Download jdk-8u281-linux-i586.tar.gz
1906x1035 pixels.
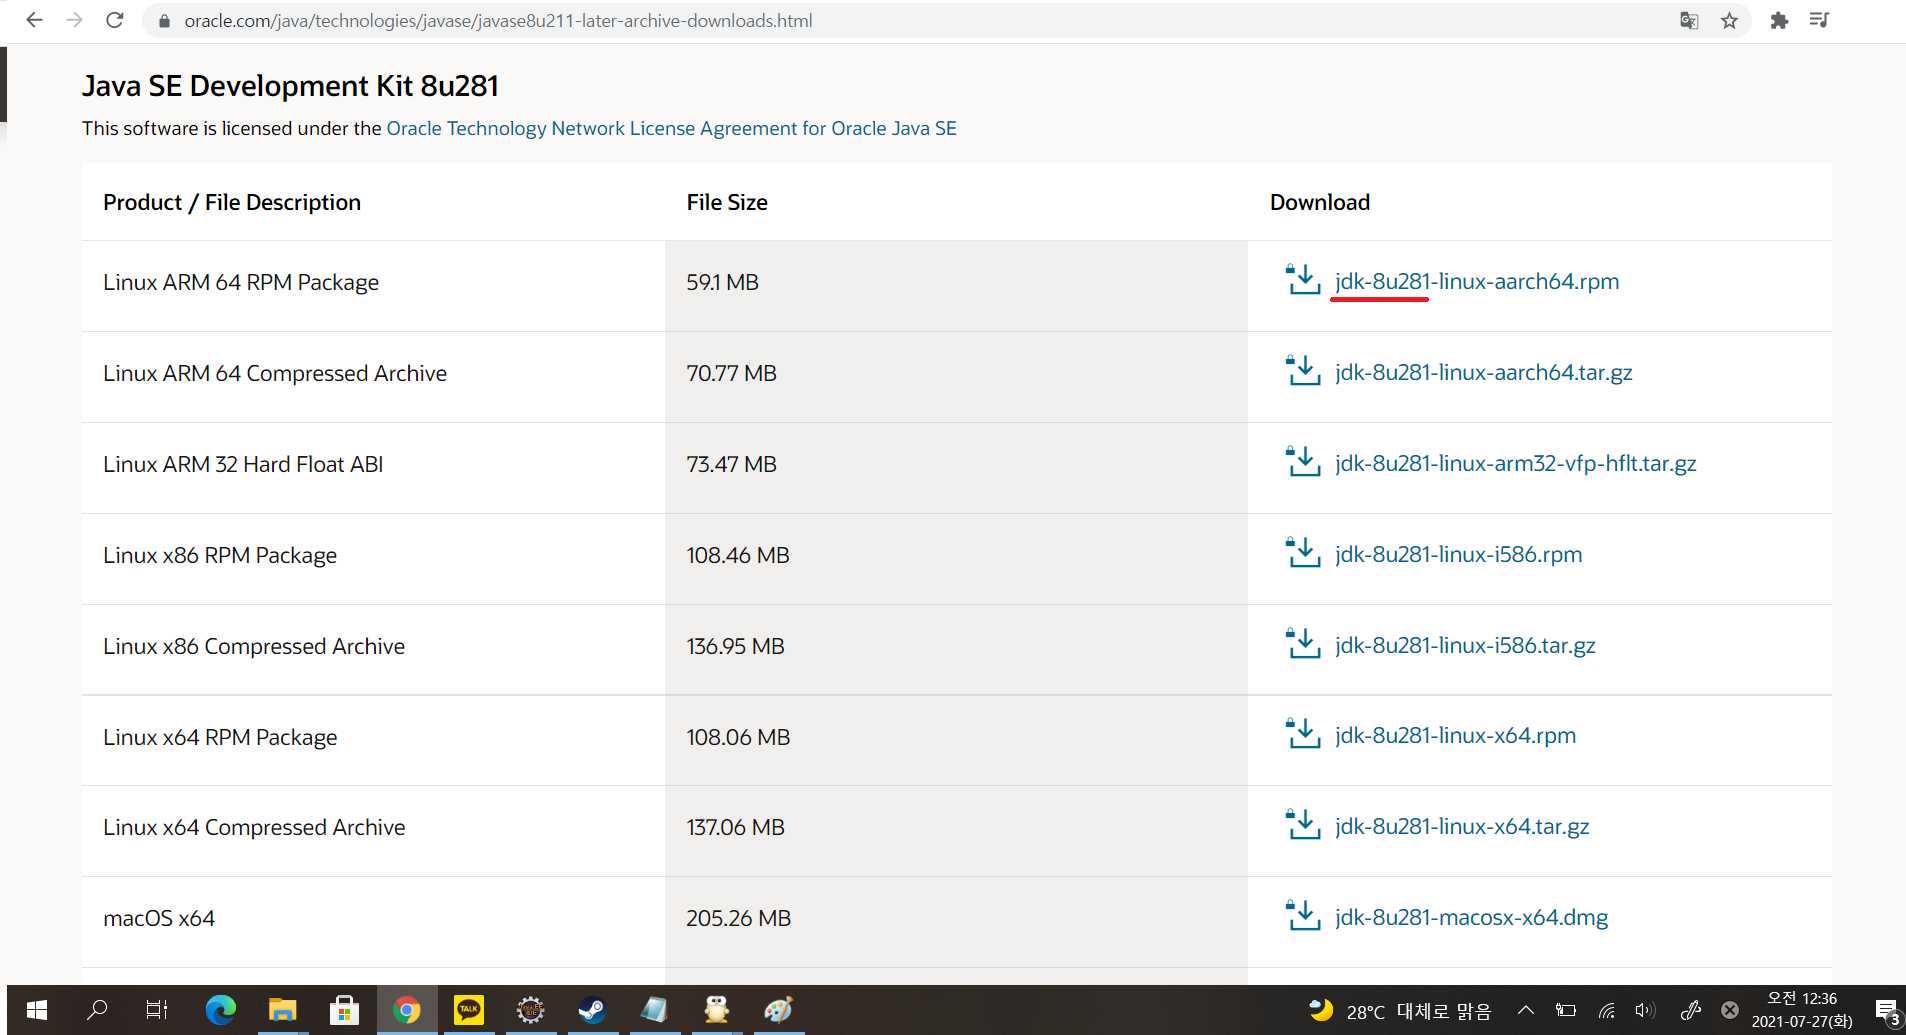click(1465, 646)
